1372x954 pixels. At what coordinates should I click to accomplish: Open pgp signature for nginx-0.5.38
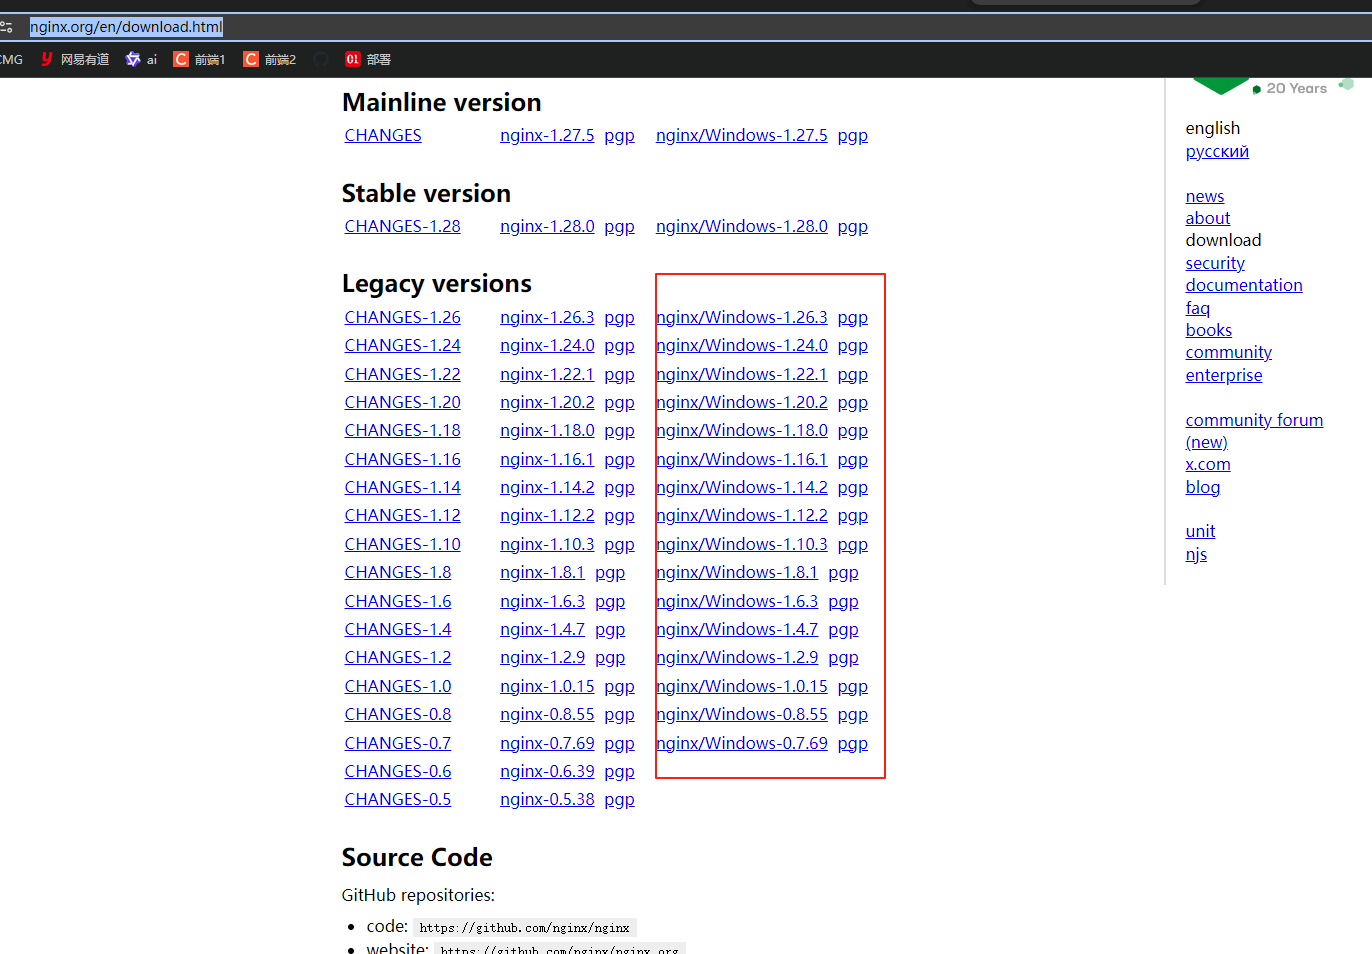point(619,800)
